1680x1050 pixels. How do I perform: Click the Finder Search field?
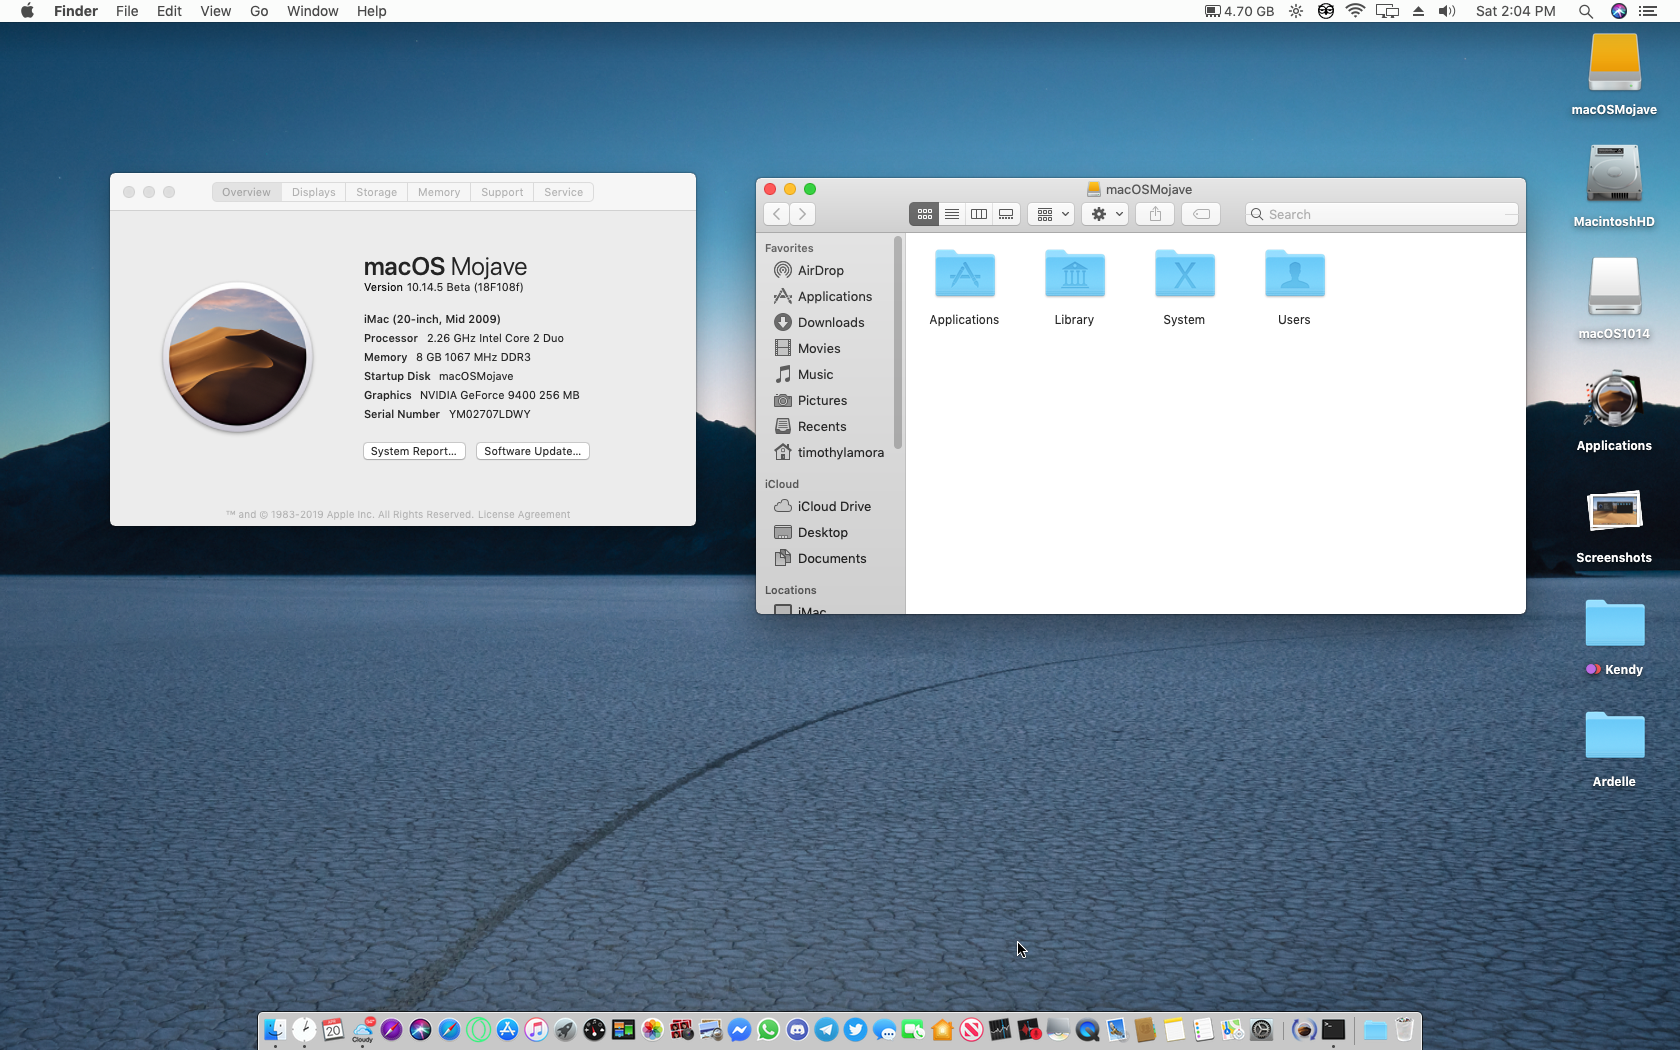tap(1382, 214)
